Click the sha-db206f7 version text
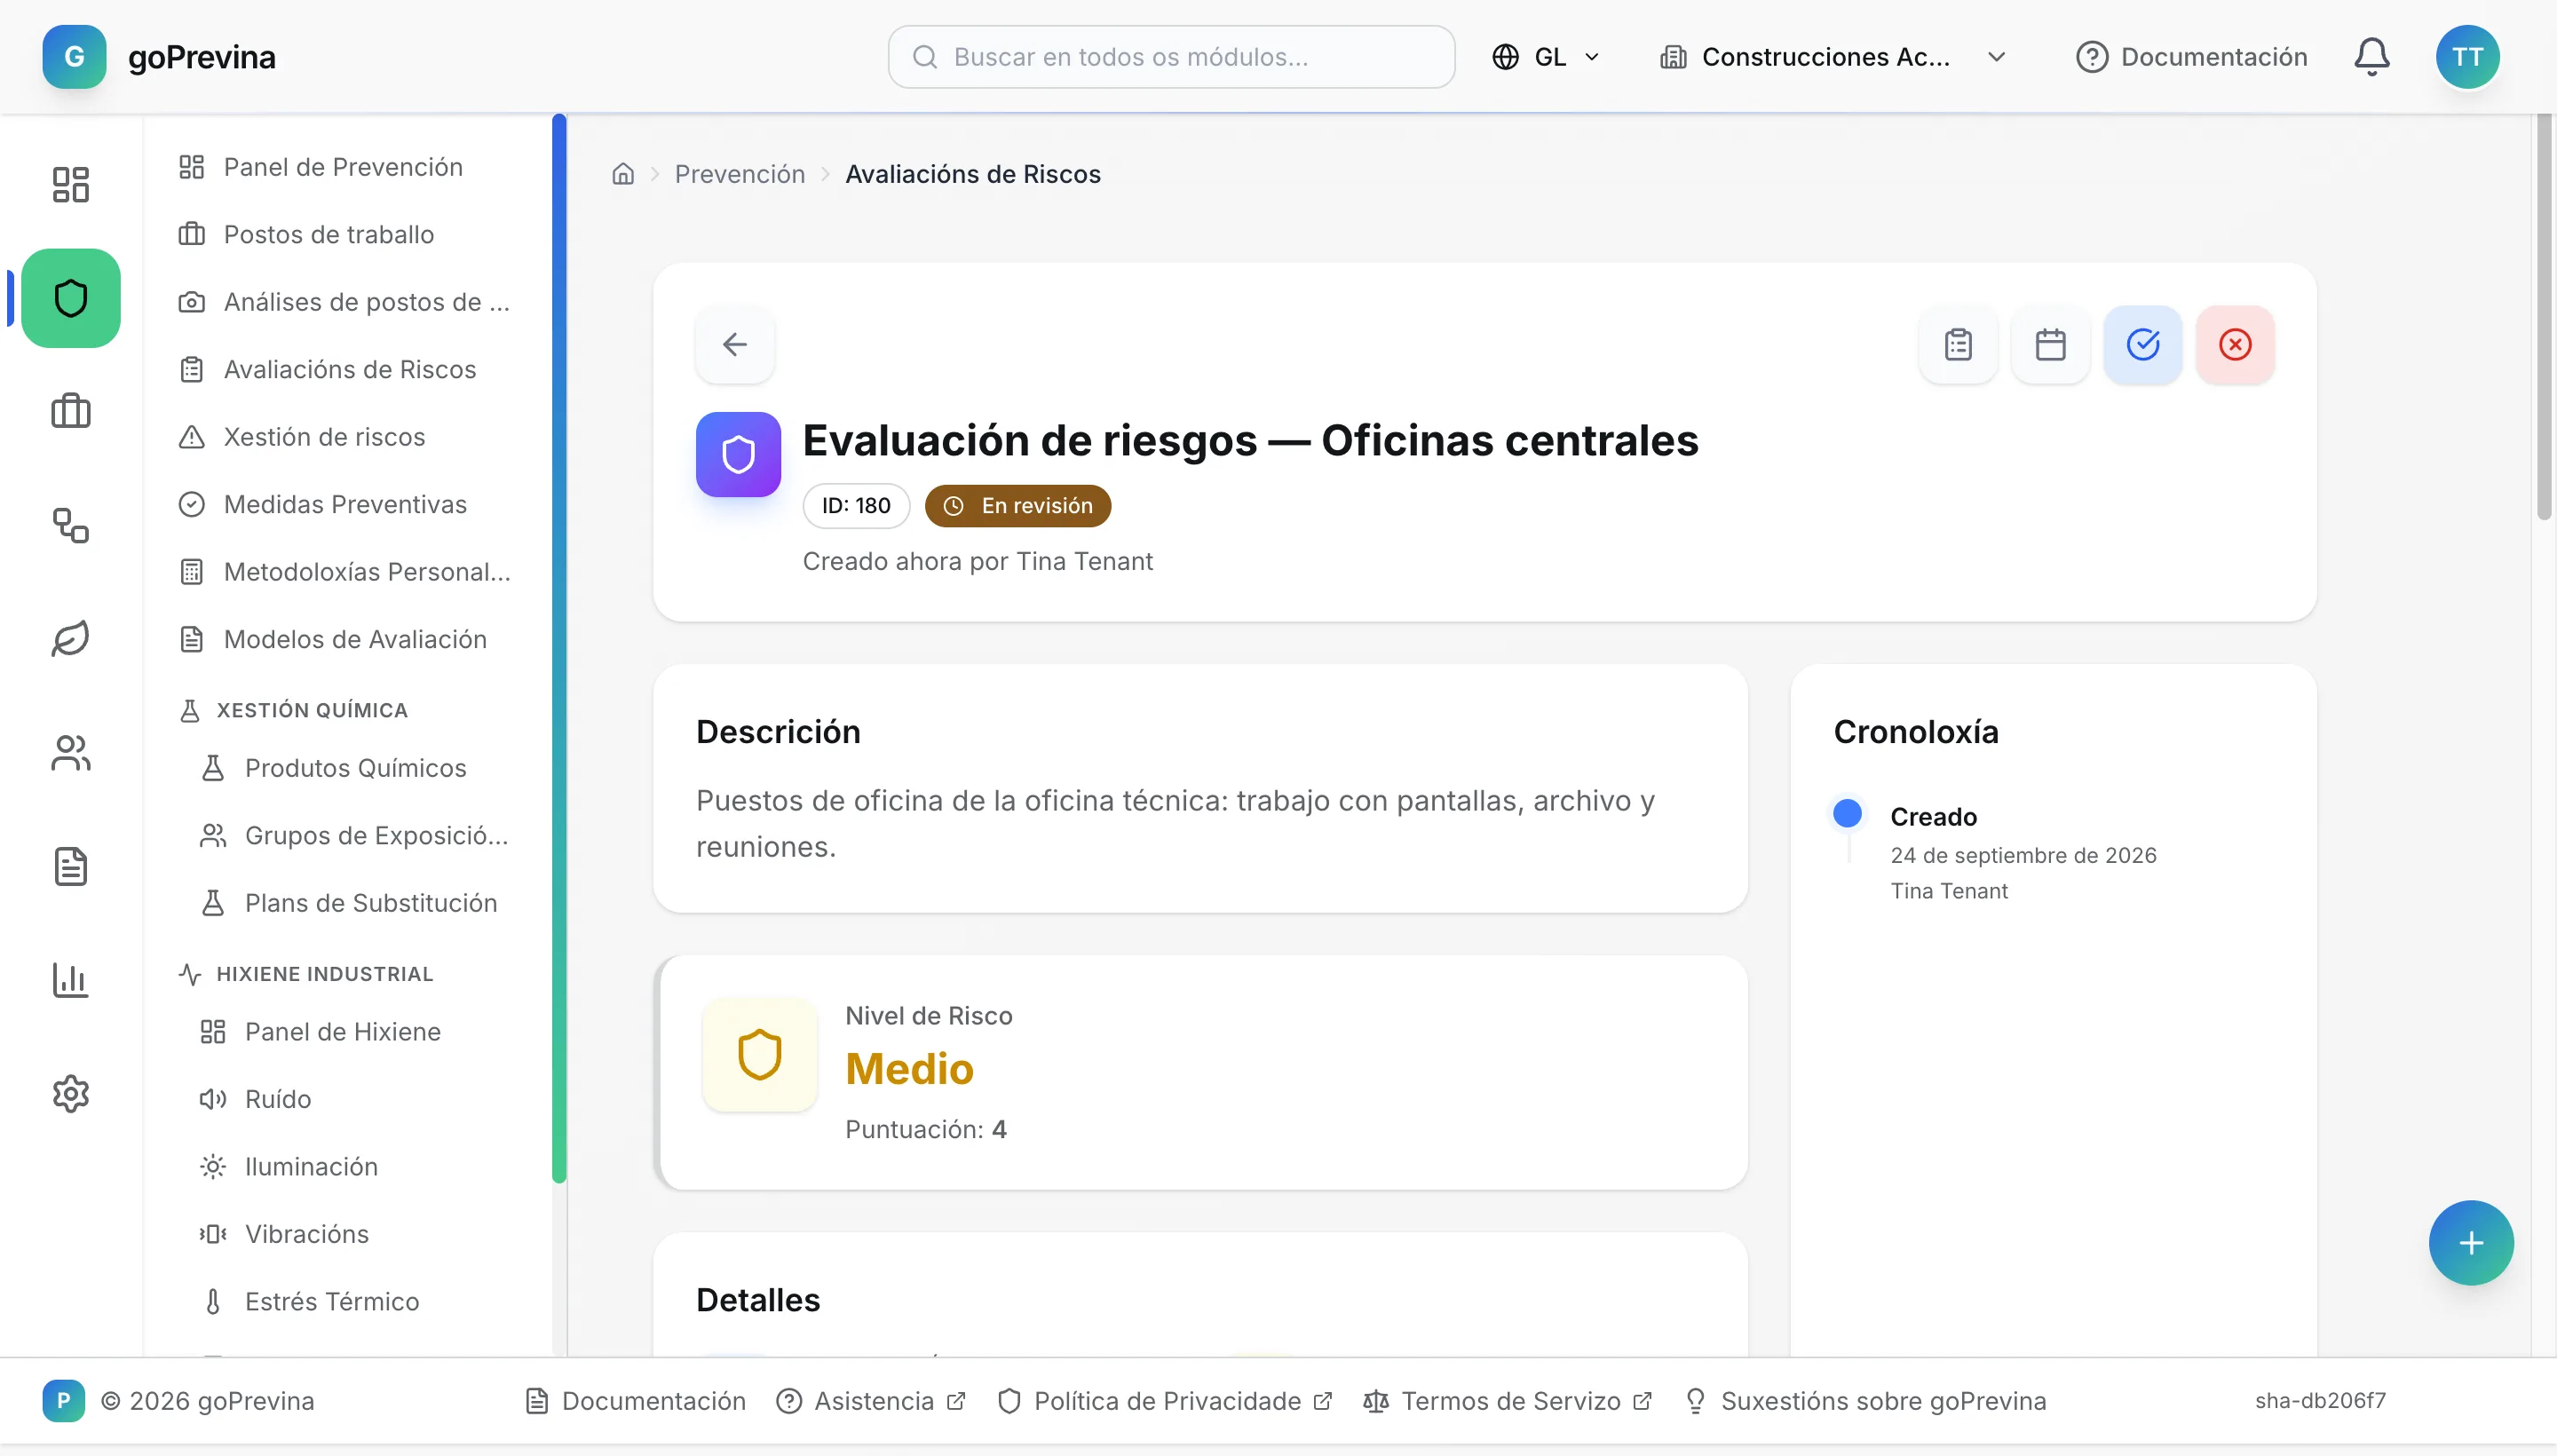This screenshot has width=2557, height=1456. (x=2319, y=1401)
